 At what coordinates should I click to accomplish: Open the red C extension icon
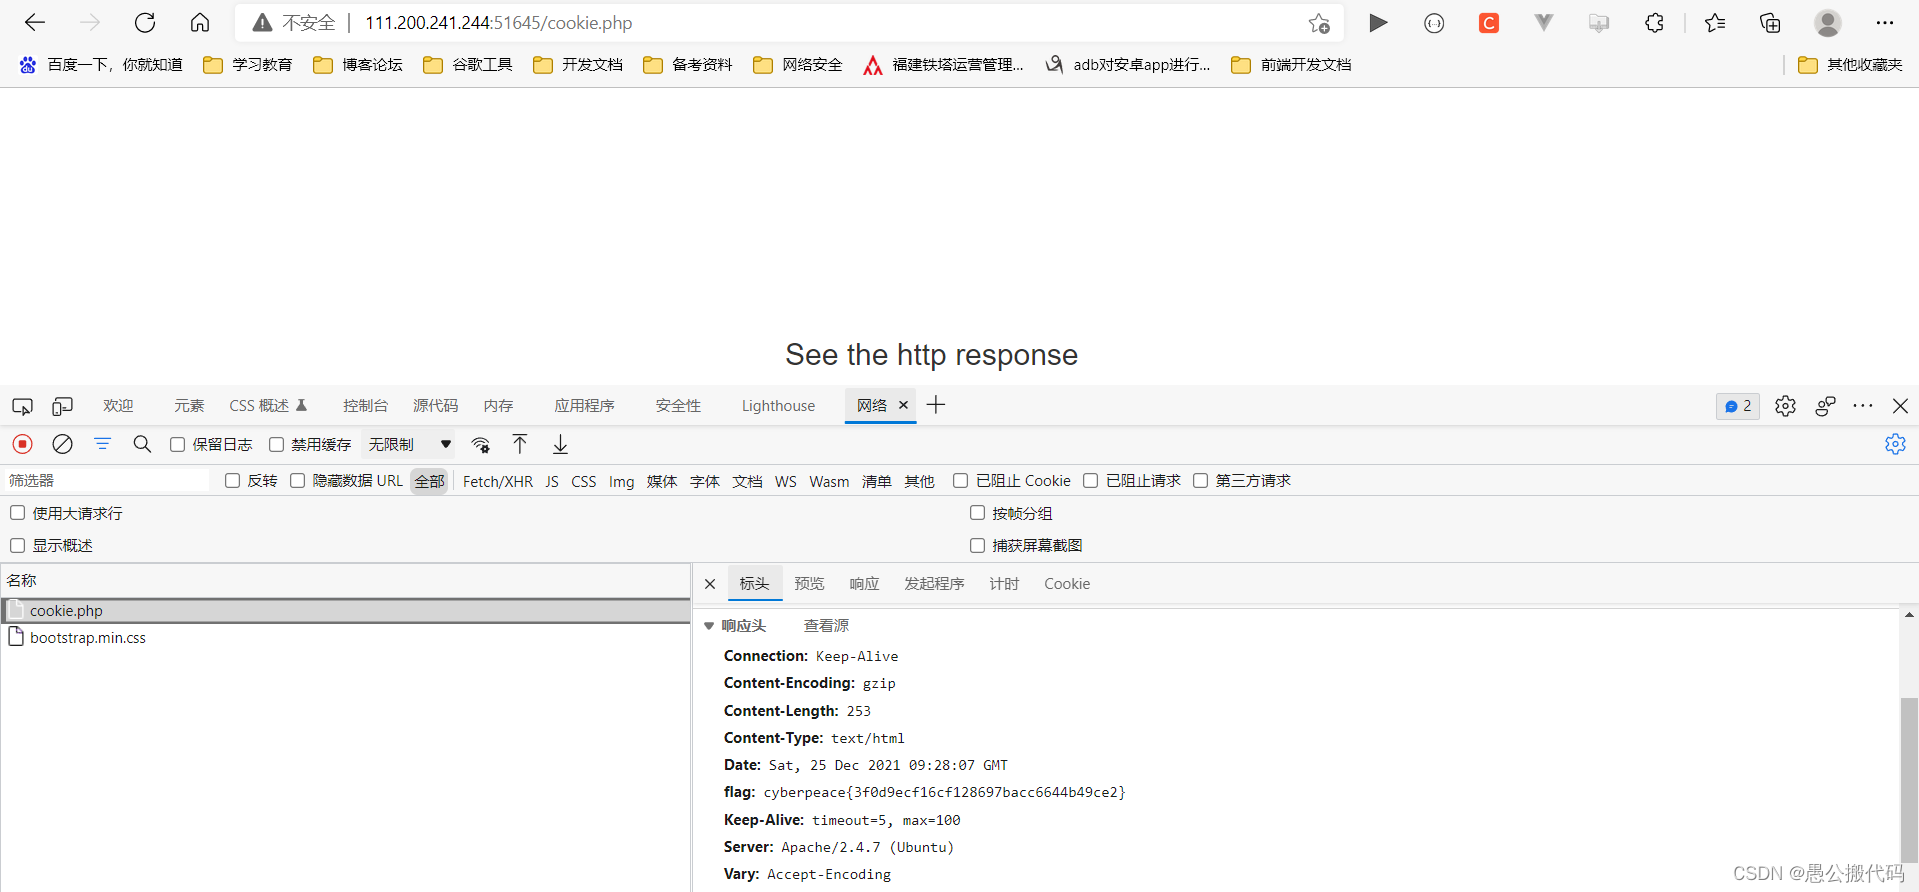pos(1489,22)
